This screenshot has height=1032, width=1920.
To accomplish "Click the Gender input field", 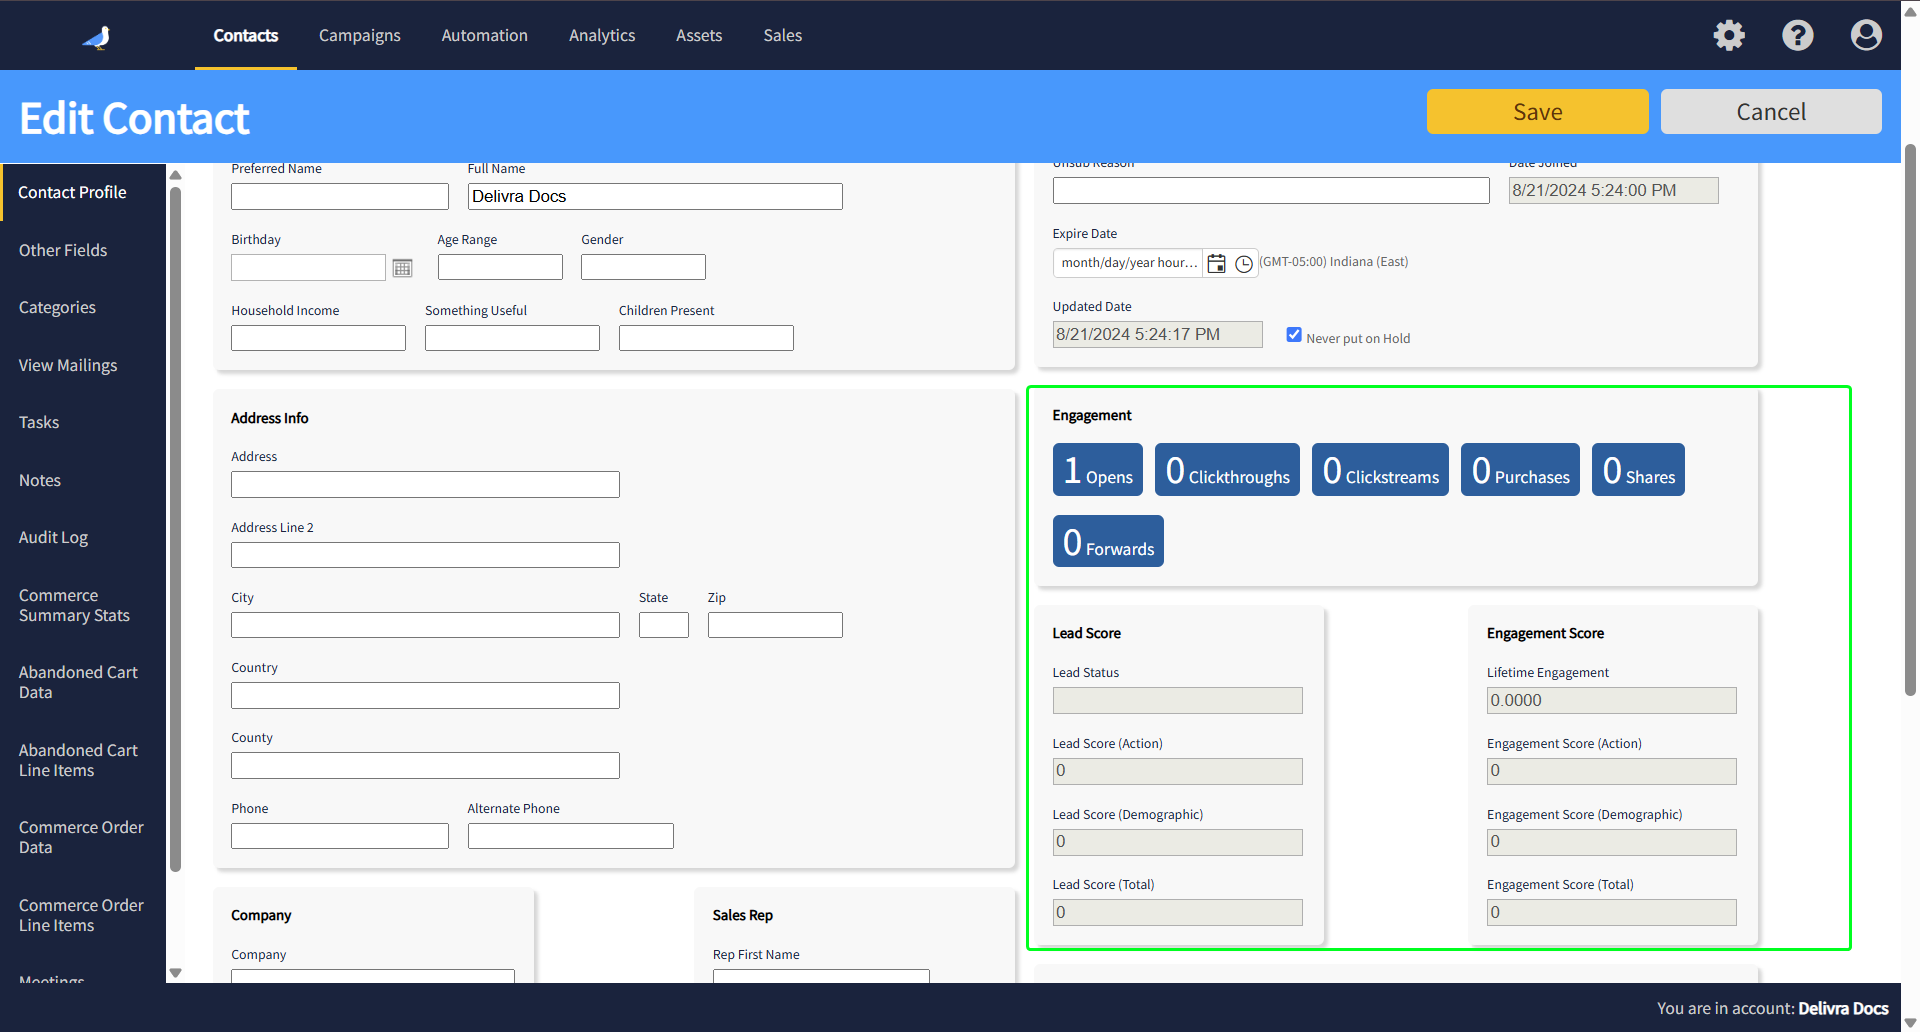I will pos(643,267).
